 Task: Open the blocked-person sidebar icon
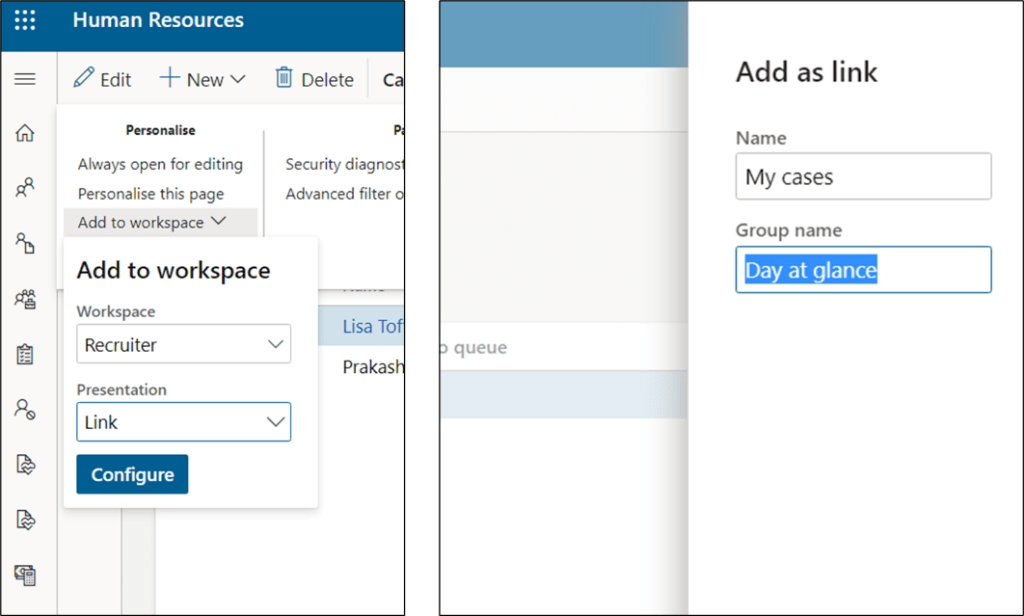pyautogui.click(x=25, y=408)
